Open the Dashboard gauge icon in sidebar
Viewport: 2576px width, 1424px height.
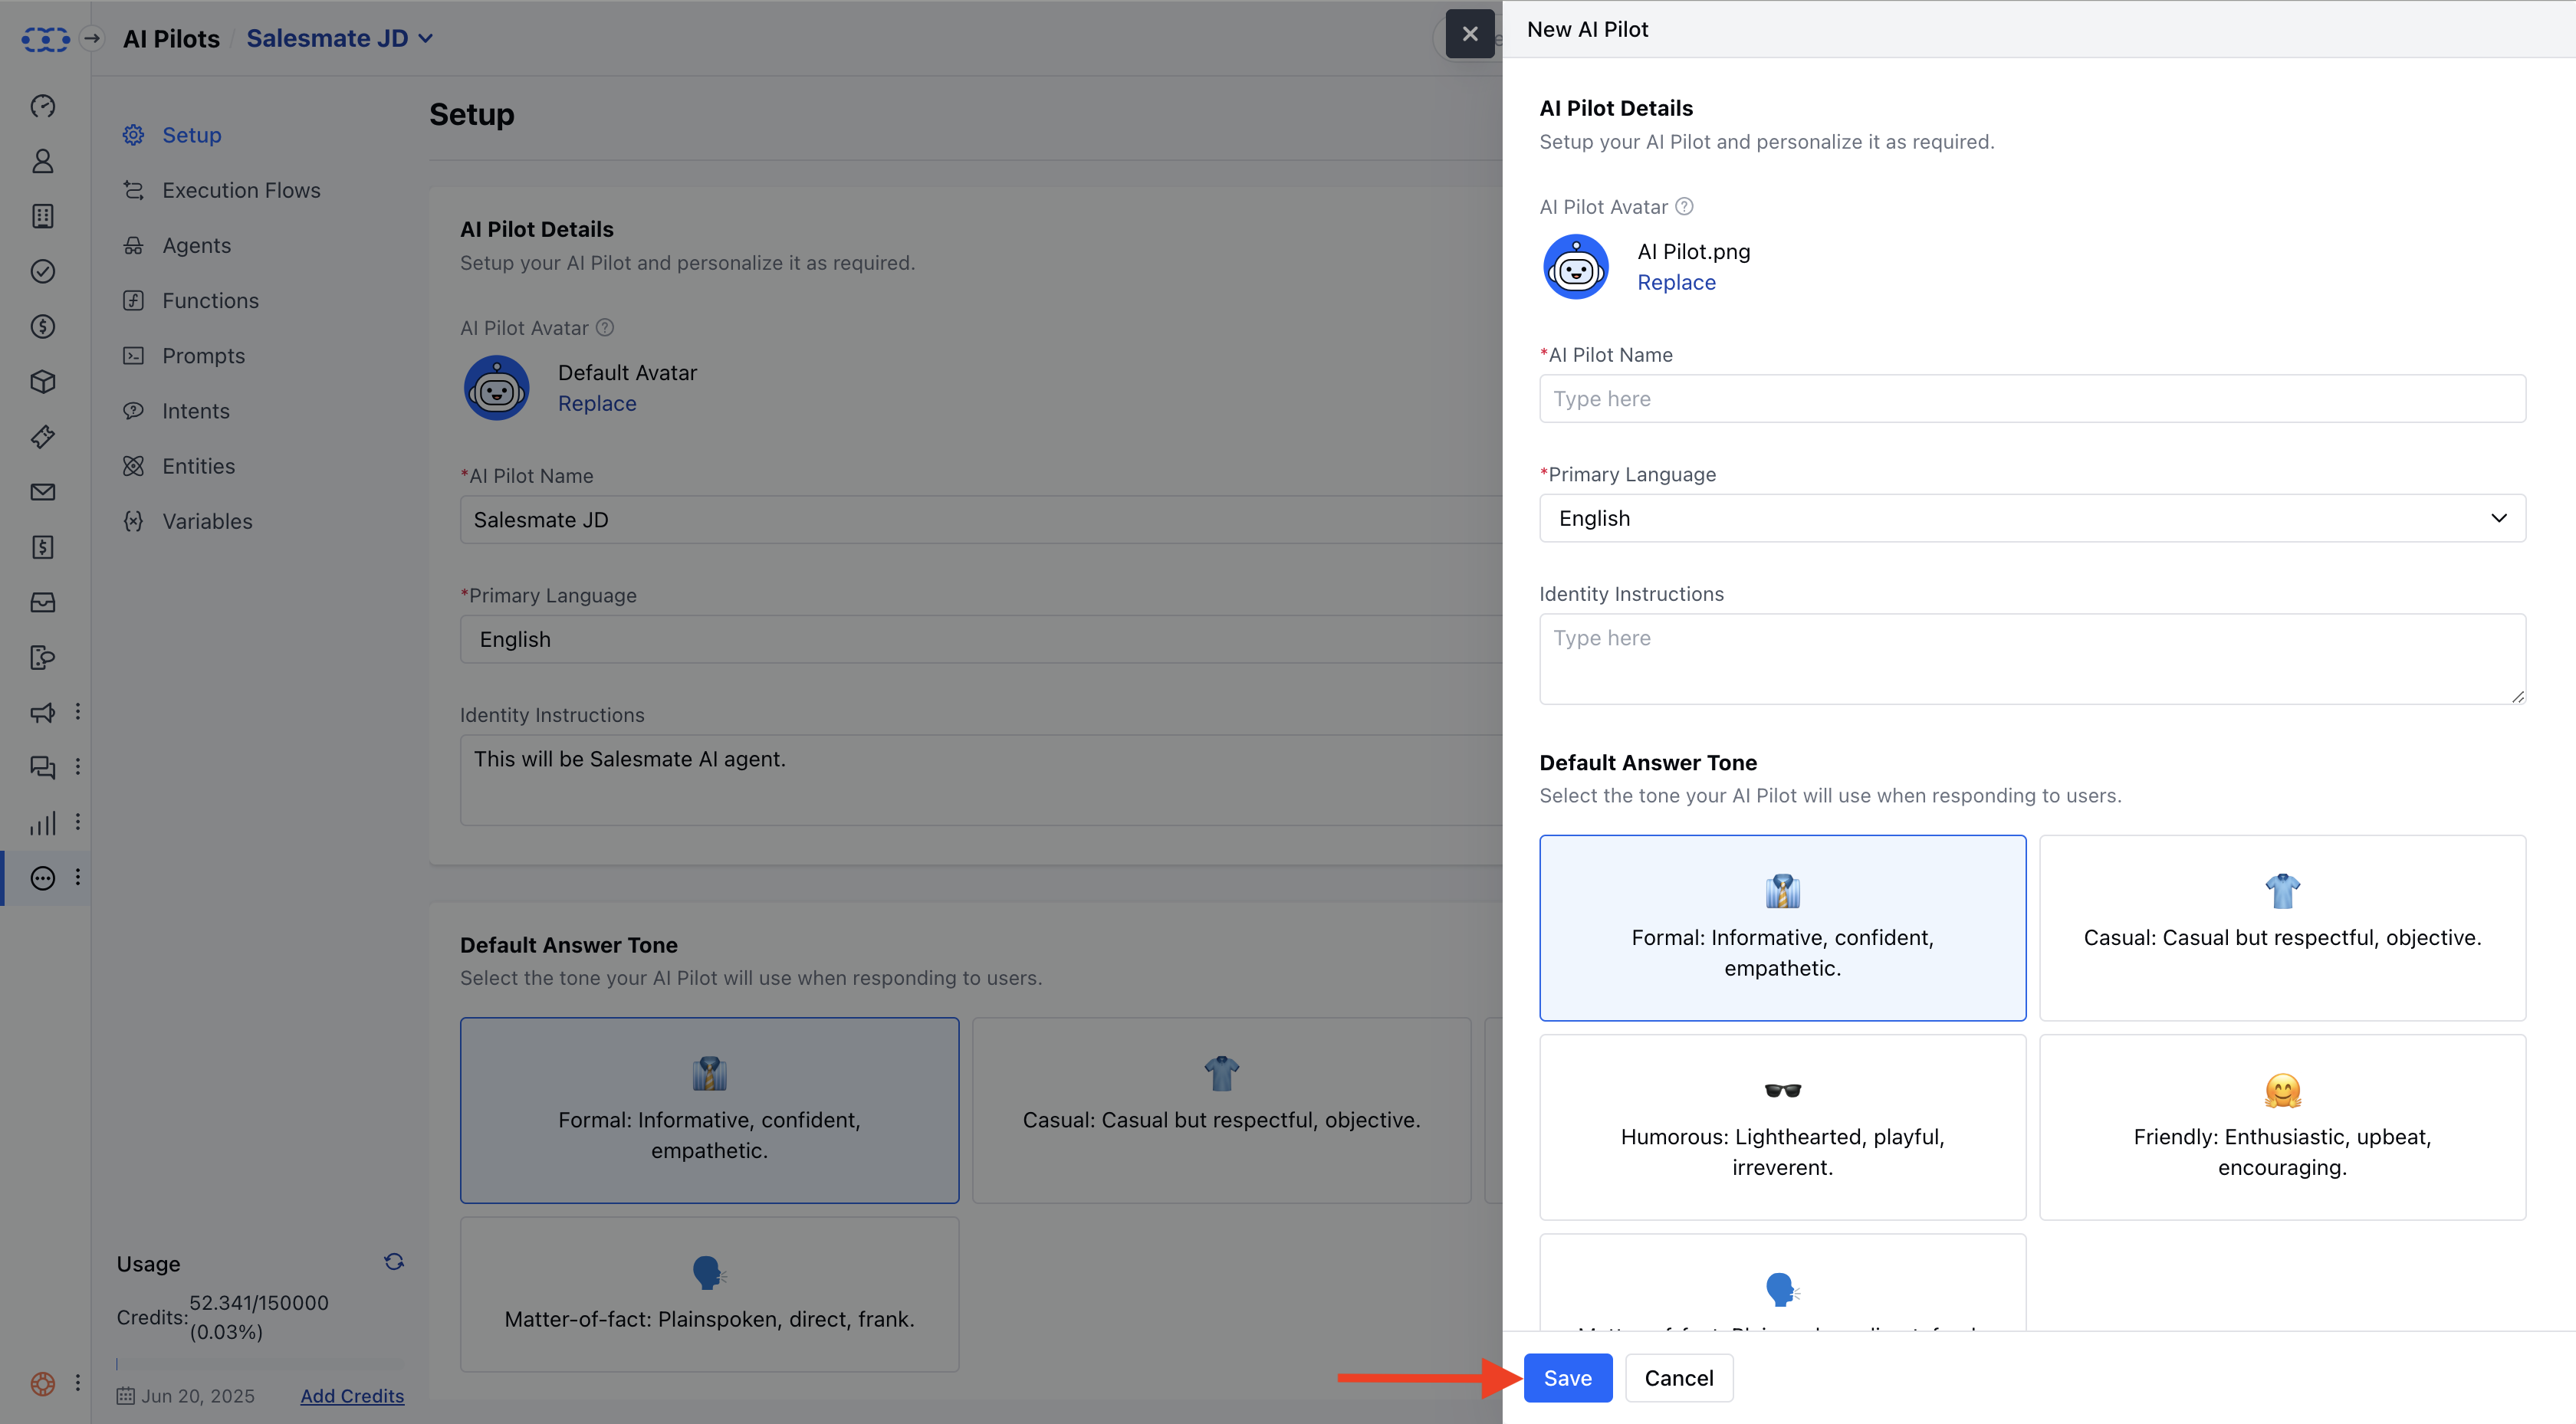pyautogui.click(x=43, y=106)
